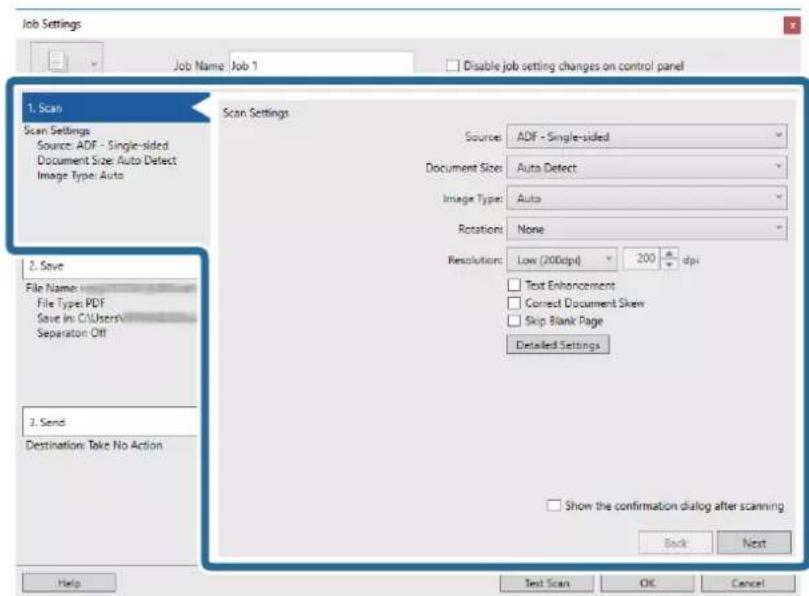Click the Source: ADF - Single-sided summary text

click(103, 146)
